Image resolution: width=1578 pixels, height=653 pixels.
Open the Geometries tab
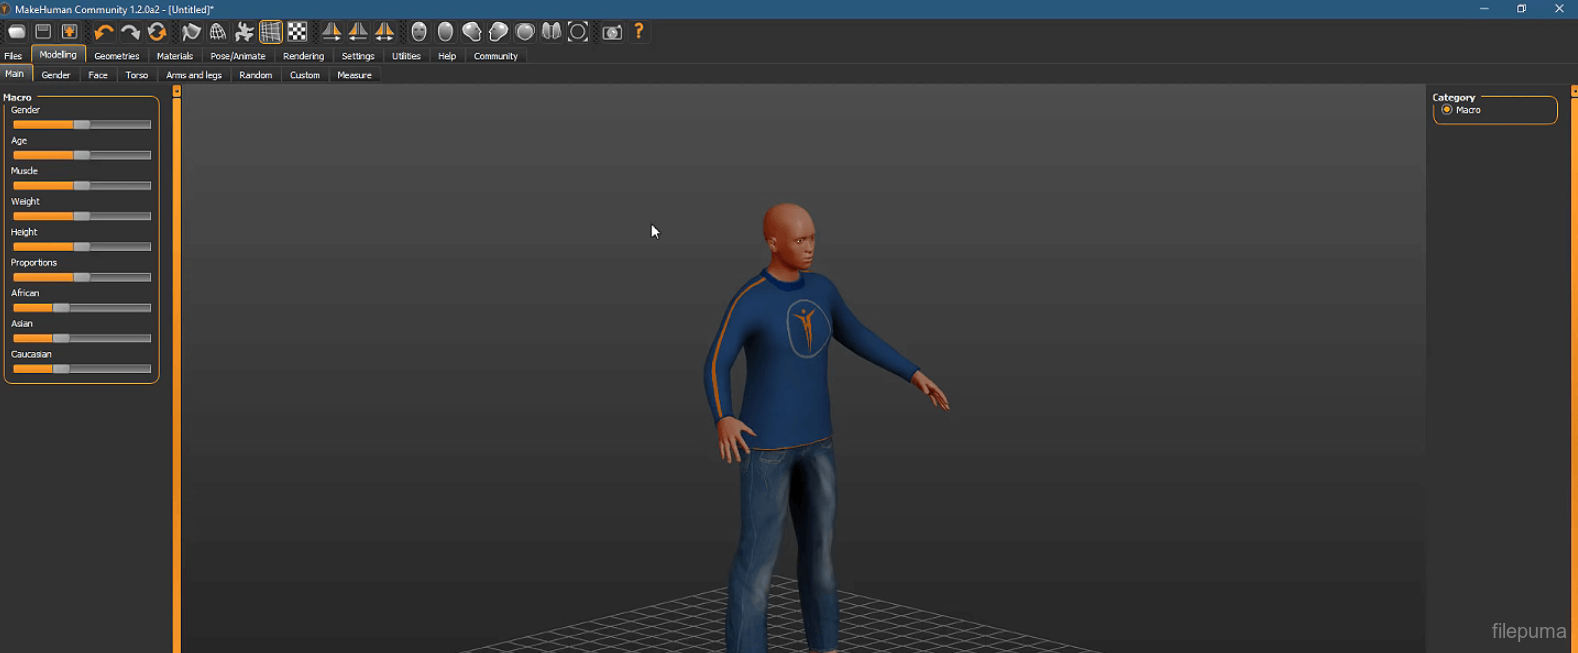click(x=117, y=56)
